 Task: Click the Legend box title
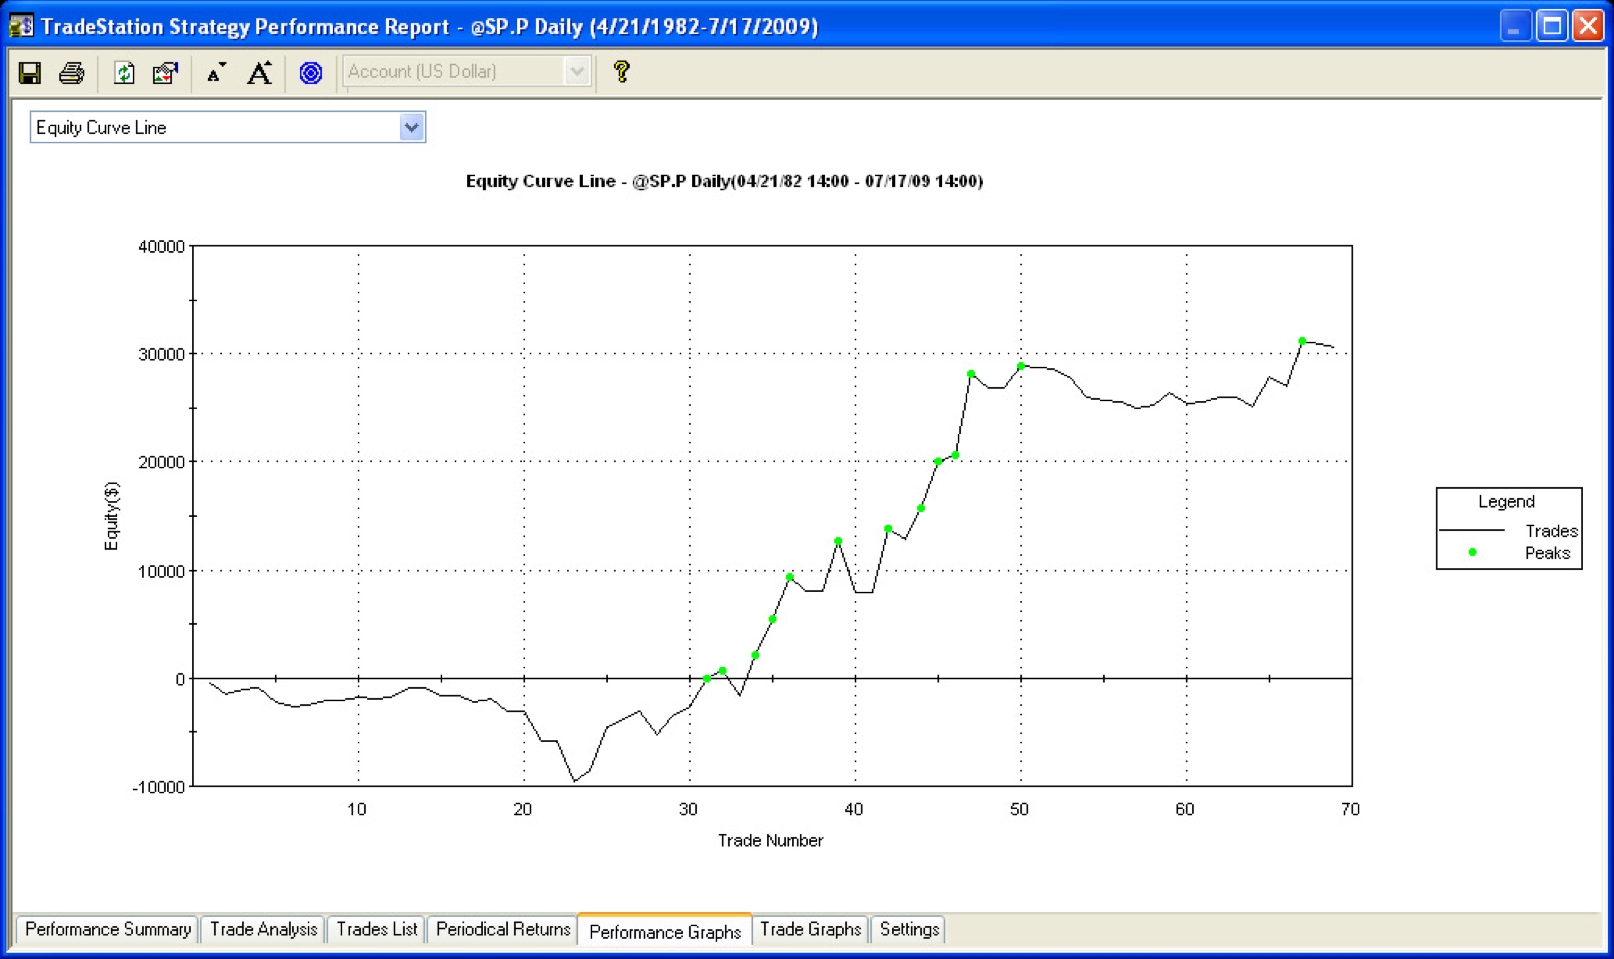point(1506,502)
